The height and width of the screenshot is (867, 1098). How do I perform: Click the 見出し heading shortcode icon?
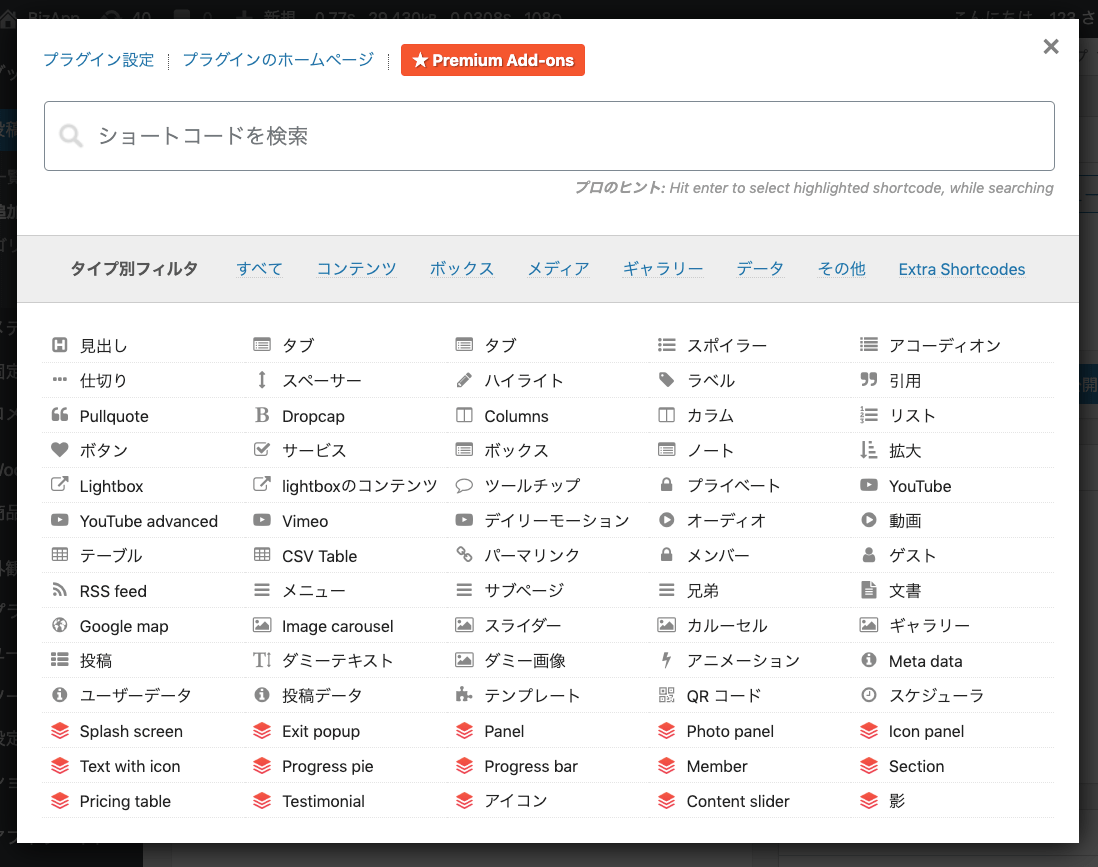(60, 345)
